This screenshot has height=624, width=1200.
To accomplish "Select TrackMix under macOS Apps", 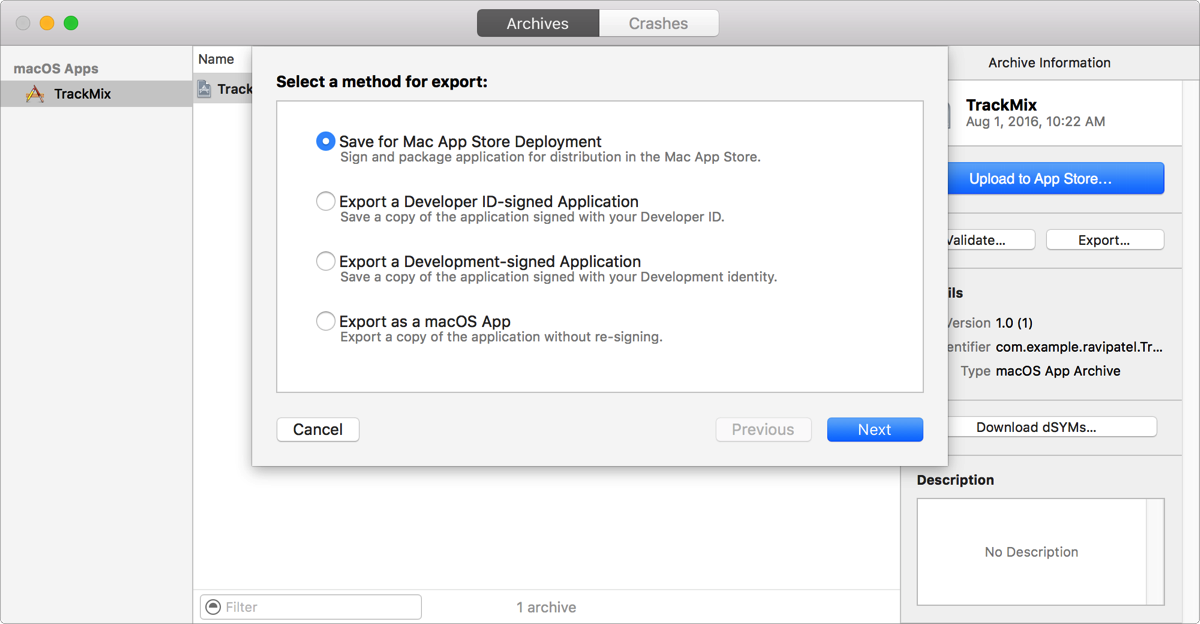I will click(x=82, y=94).
